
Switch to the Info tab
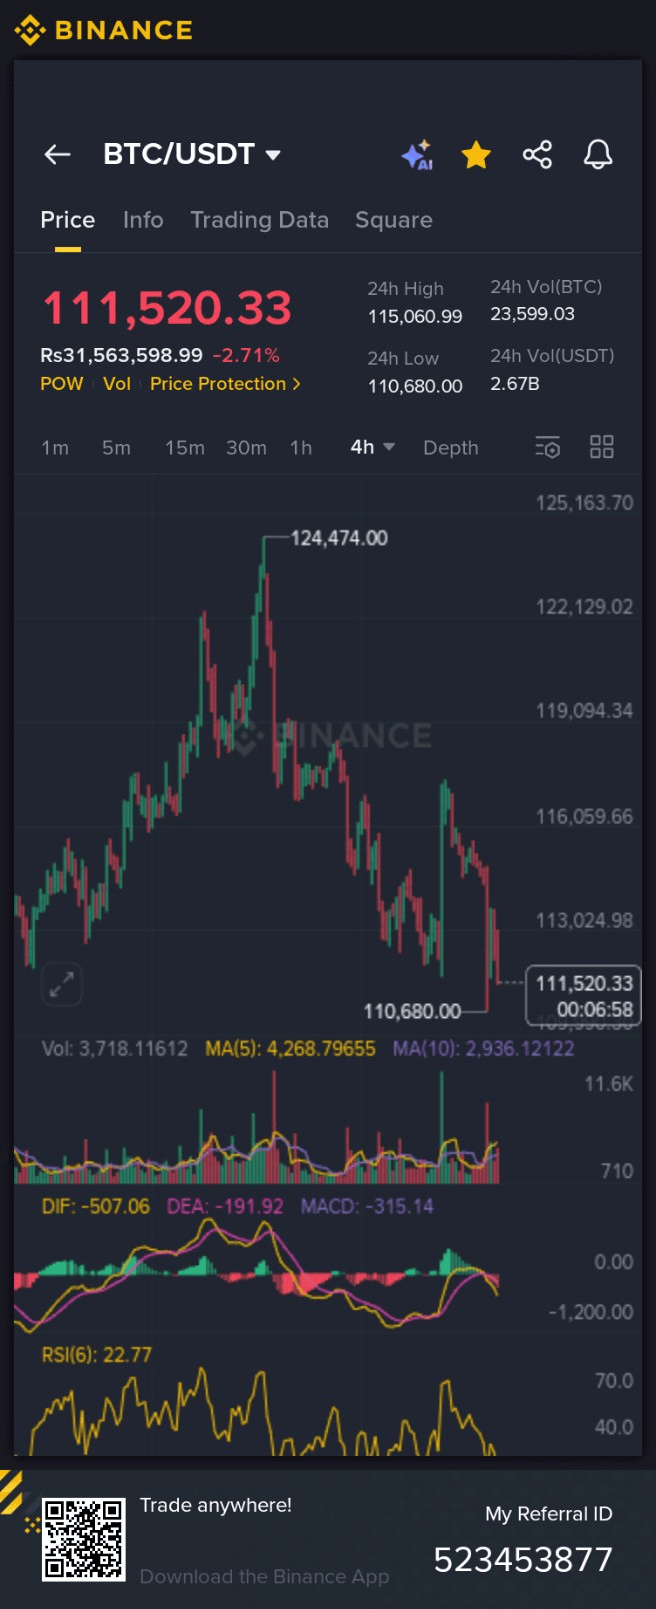pos(143,220)
